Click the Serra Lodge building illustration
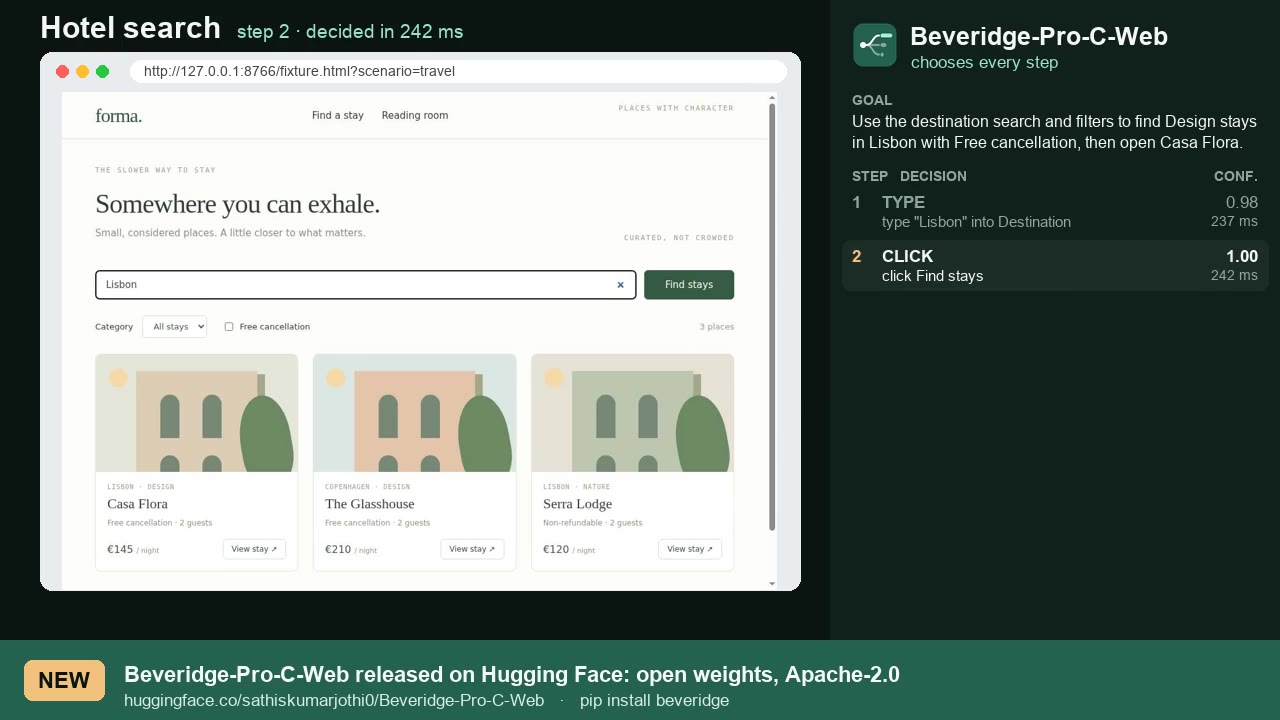Image resolution: width=1280 pixels, height=720 pixels. [633, 413]
